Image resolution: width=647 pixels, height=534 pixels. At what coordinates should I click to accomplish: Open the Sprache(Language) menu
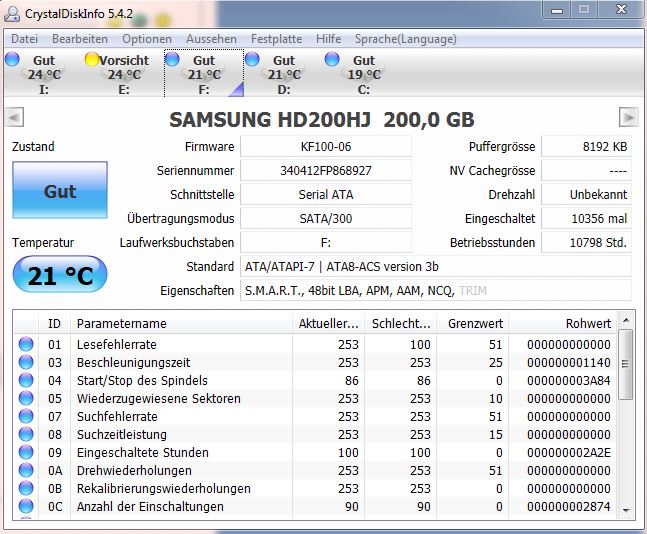(406, 39)
